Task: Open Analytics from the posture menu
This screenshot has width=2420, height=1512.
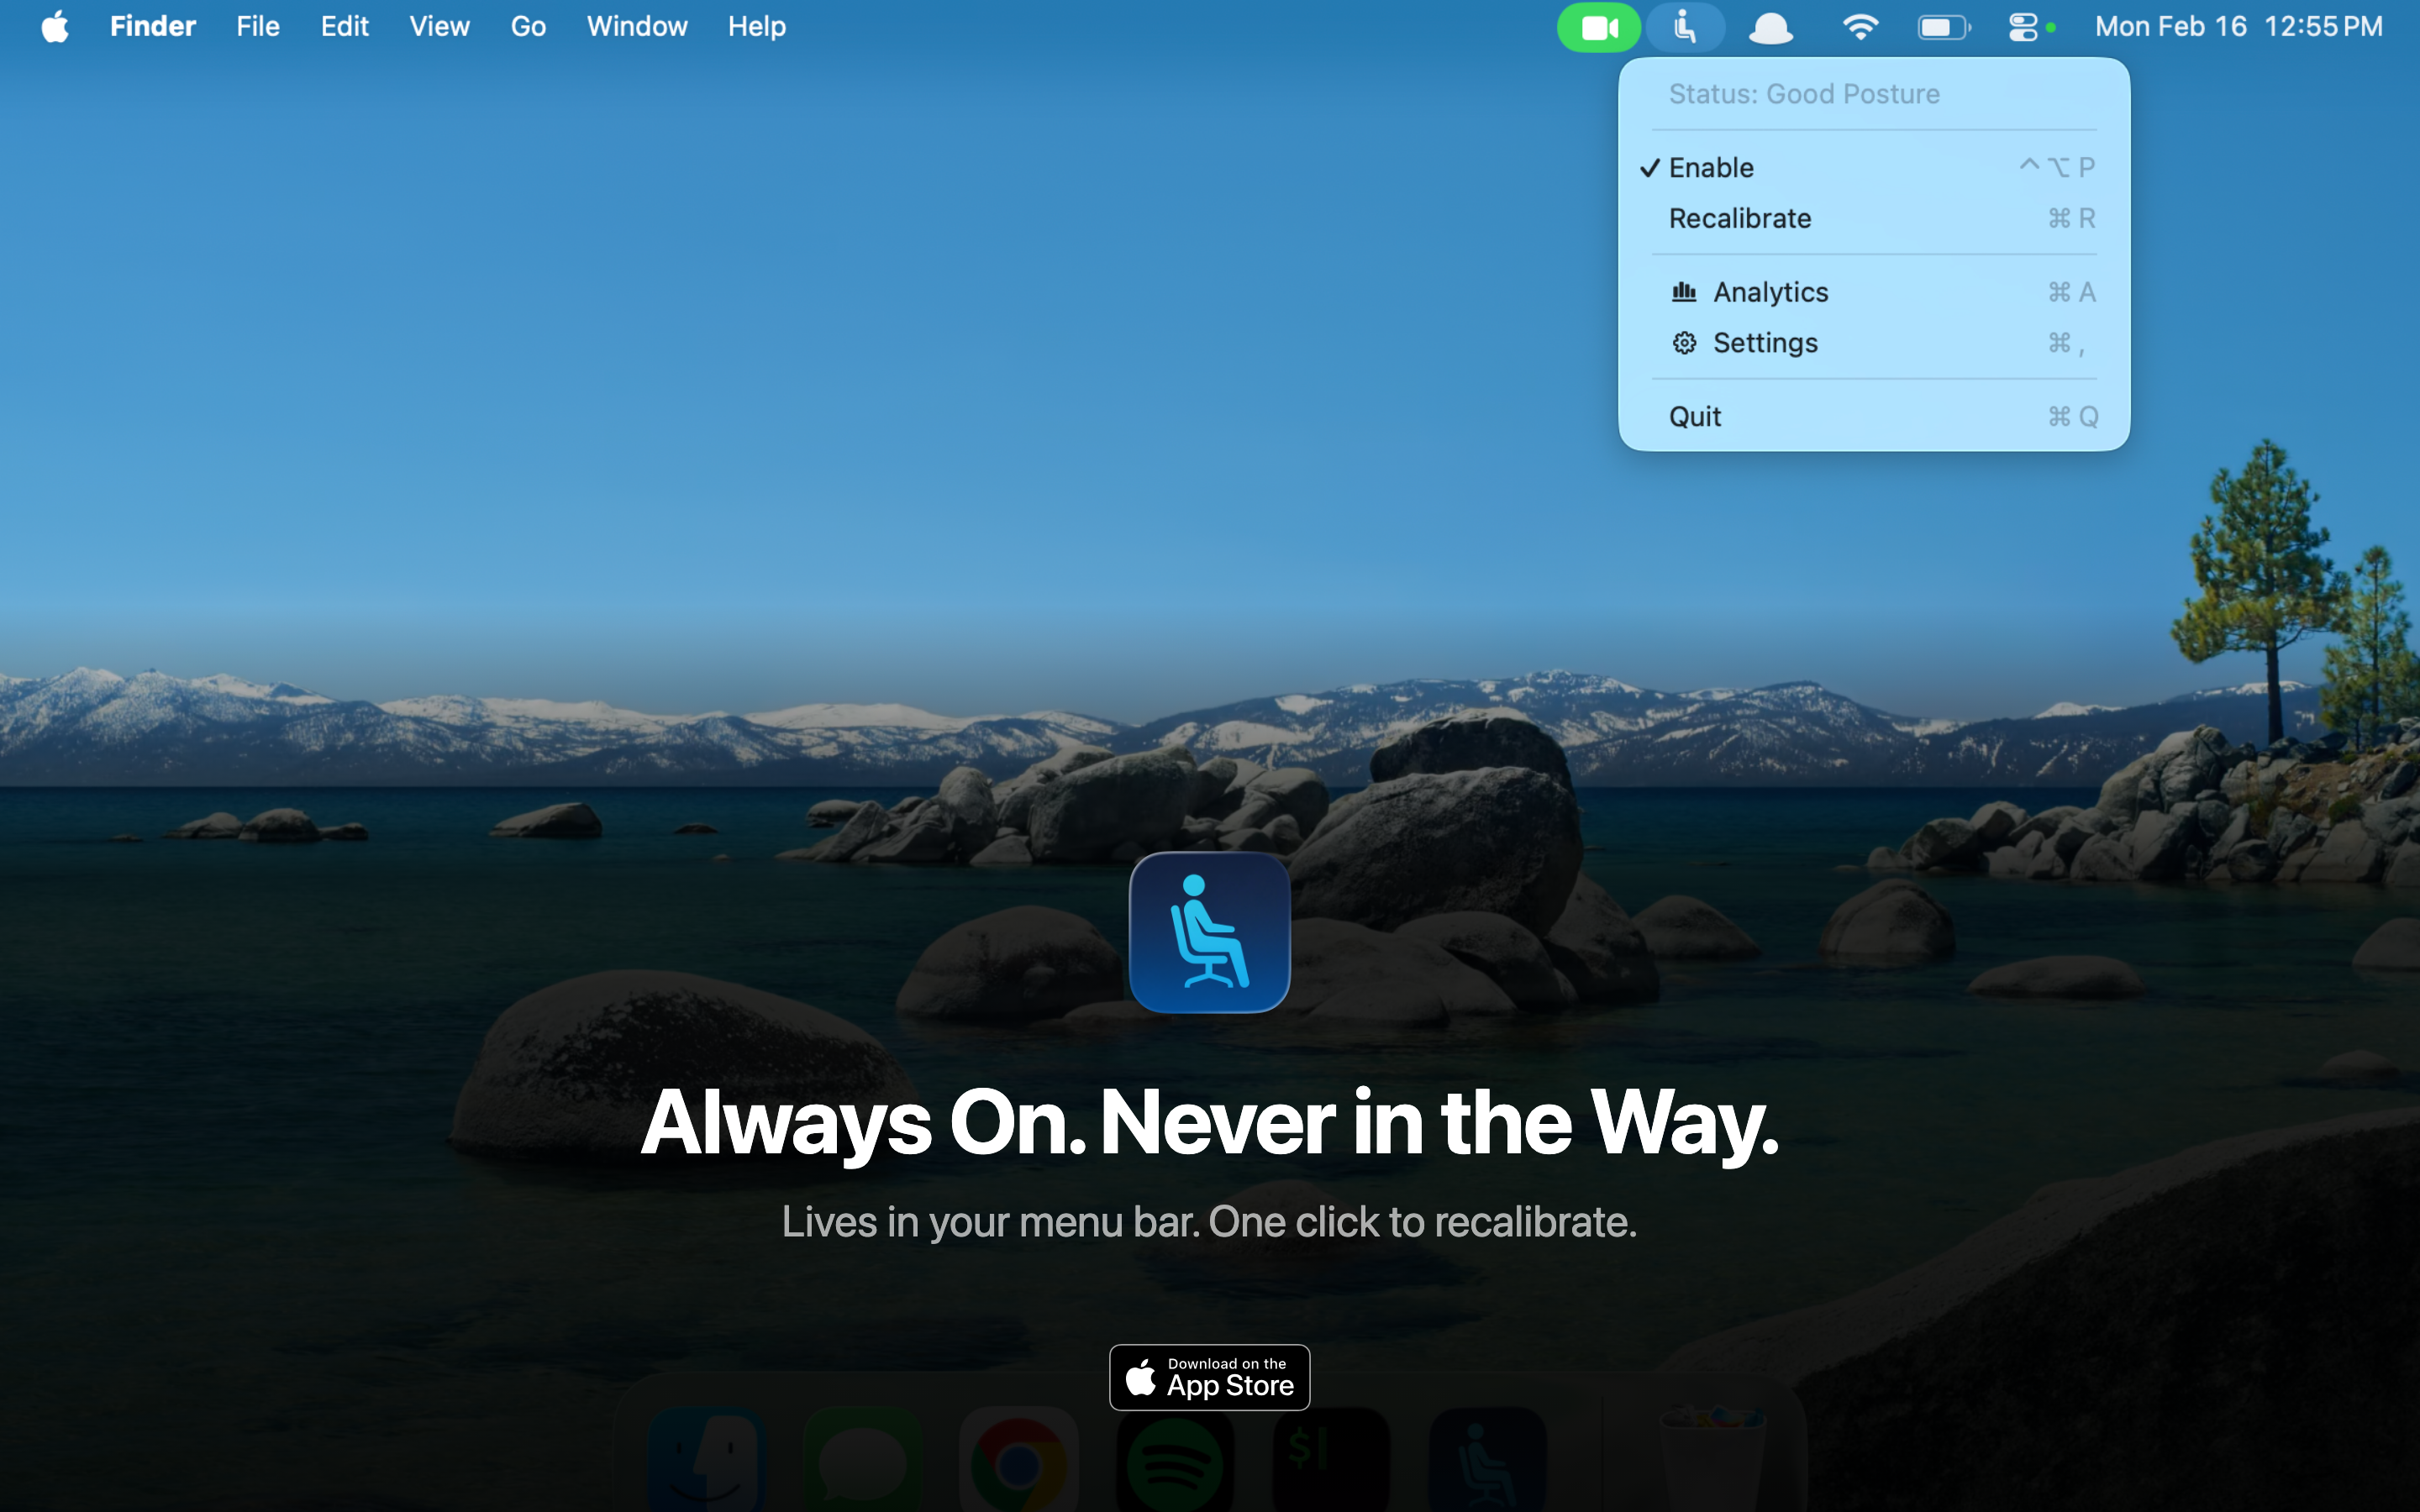Action: [x=1770, y=292]
